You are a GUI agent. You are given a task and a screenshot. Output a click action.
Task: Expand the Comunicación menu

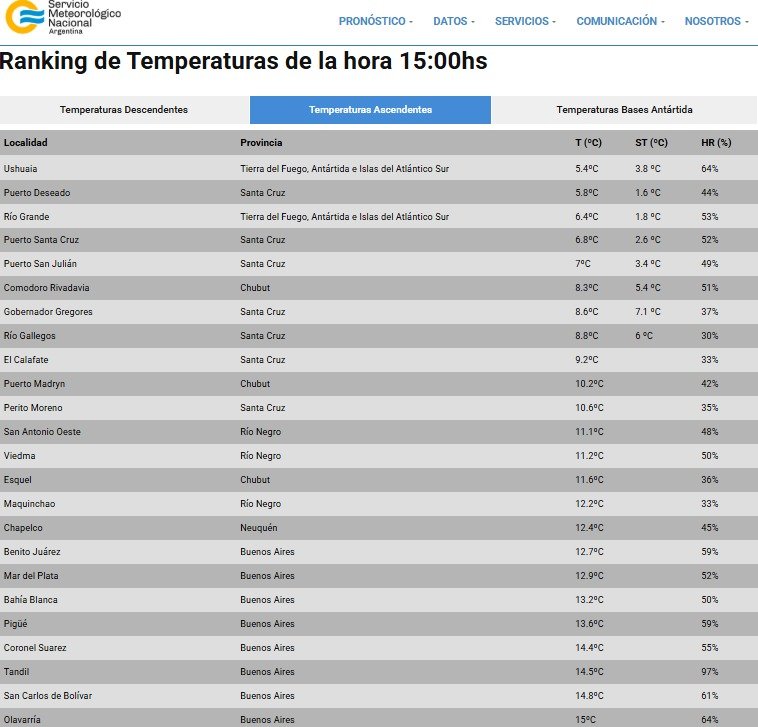pyautogui.click(x=620, y=21)
